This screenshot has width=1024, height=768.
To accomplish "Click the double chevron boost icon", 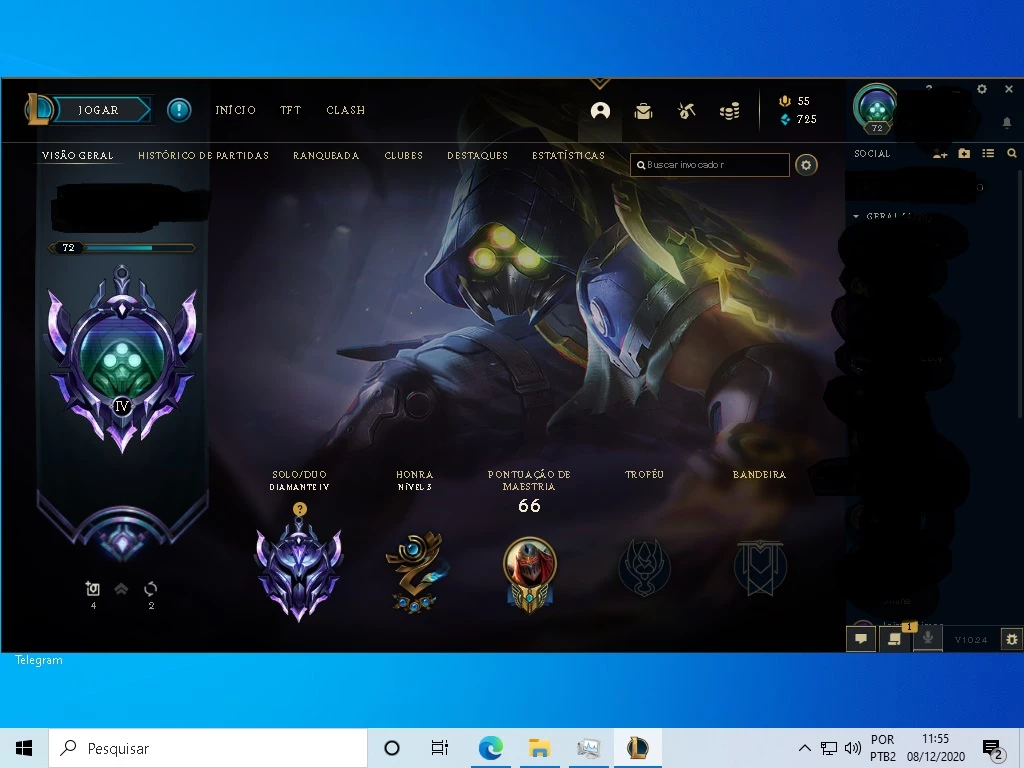I will coord(121,589).
